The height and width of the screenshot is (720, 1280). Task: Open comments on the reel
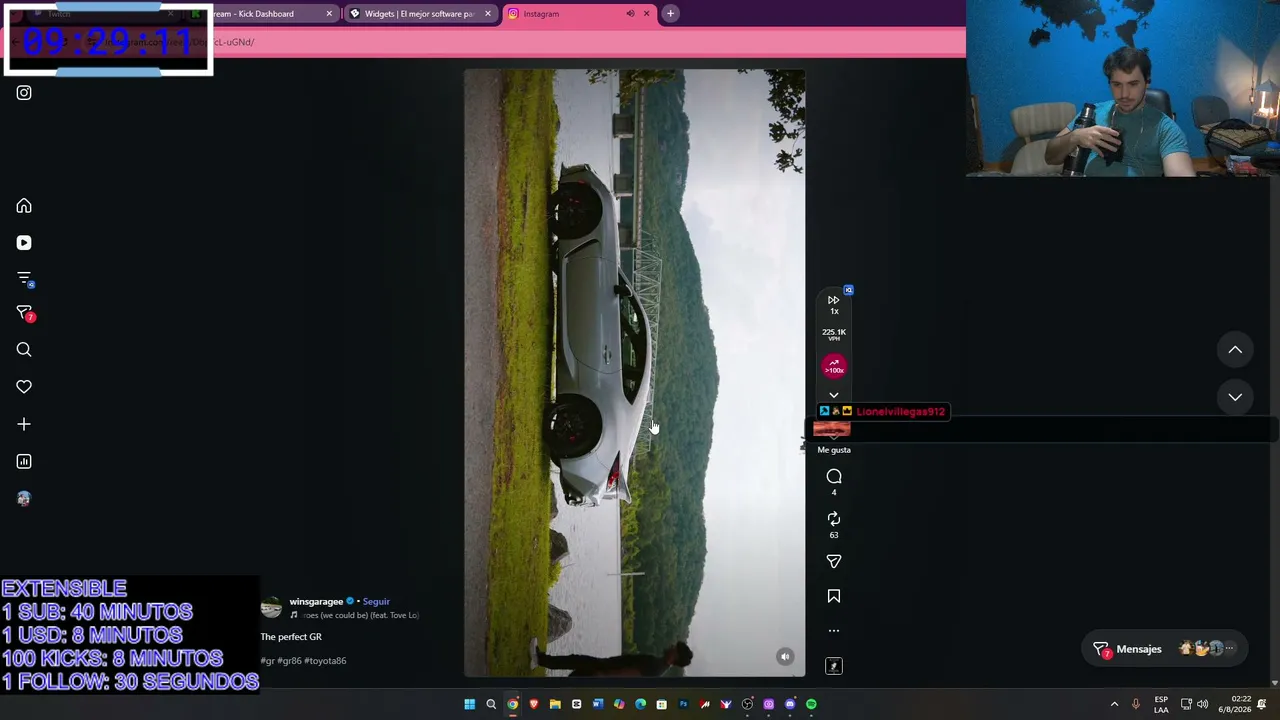point(834,477)
